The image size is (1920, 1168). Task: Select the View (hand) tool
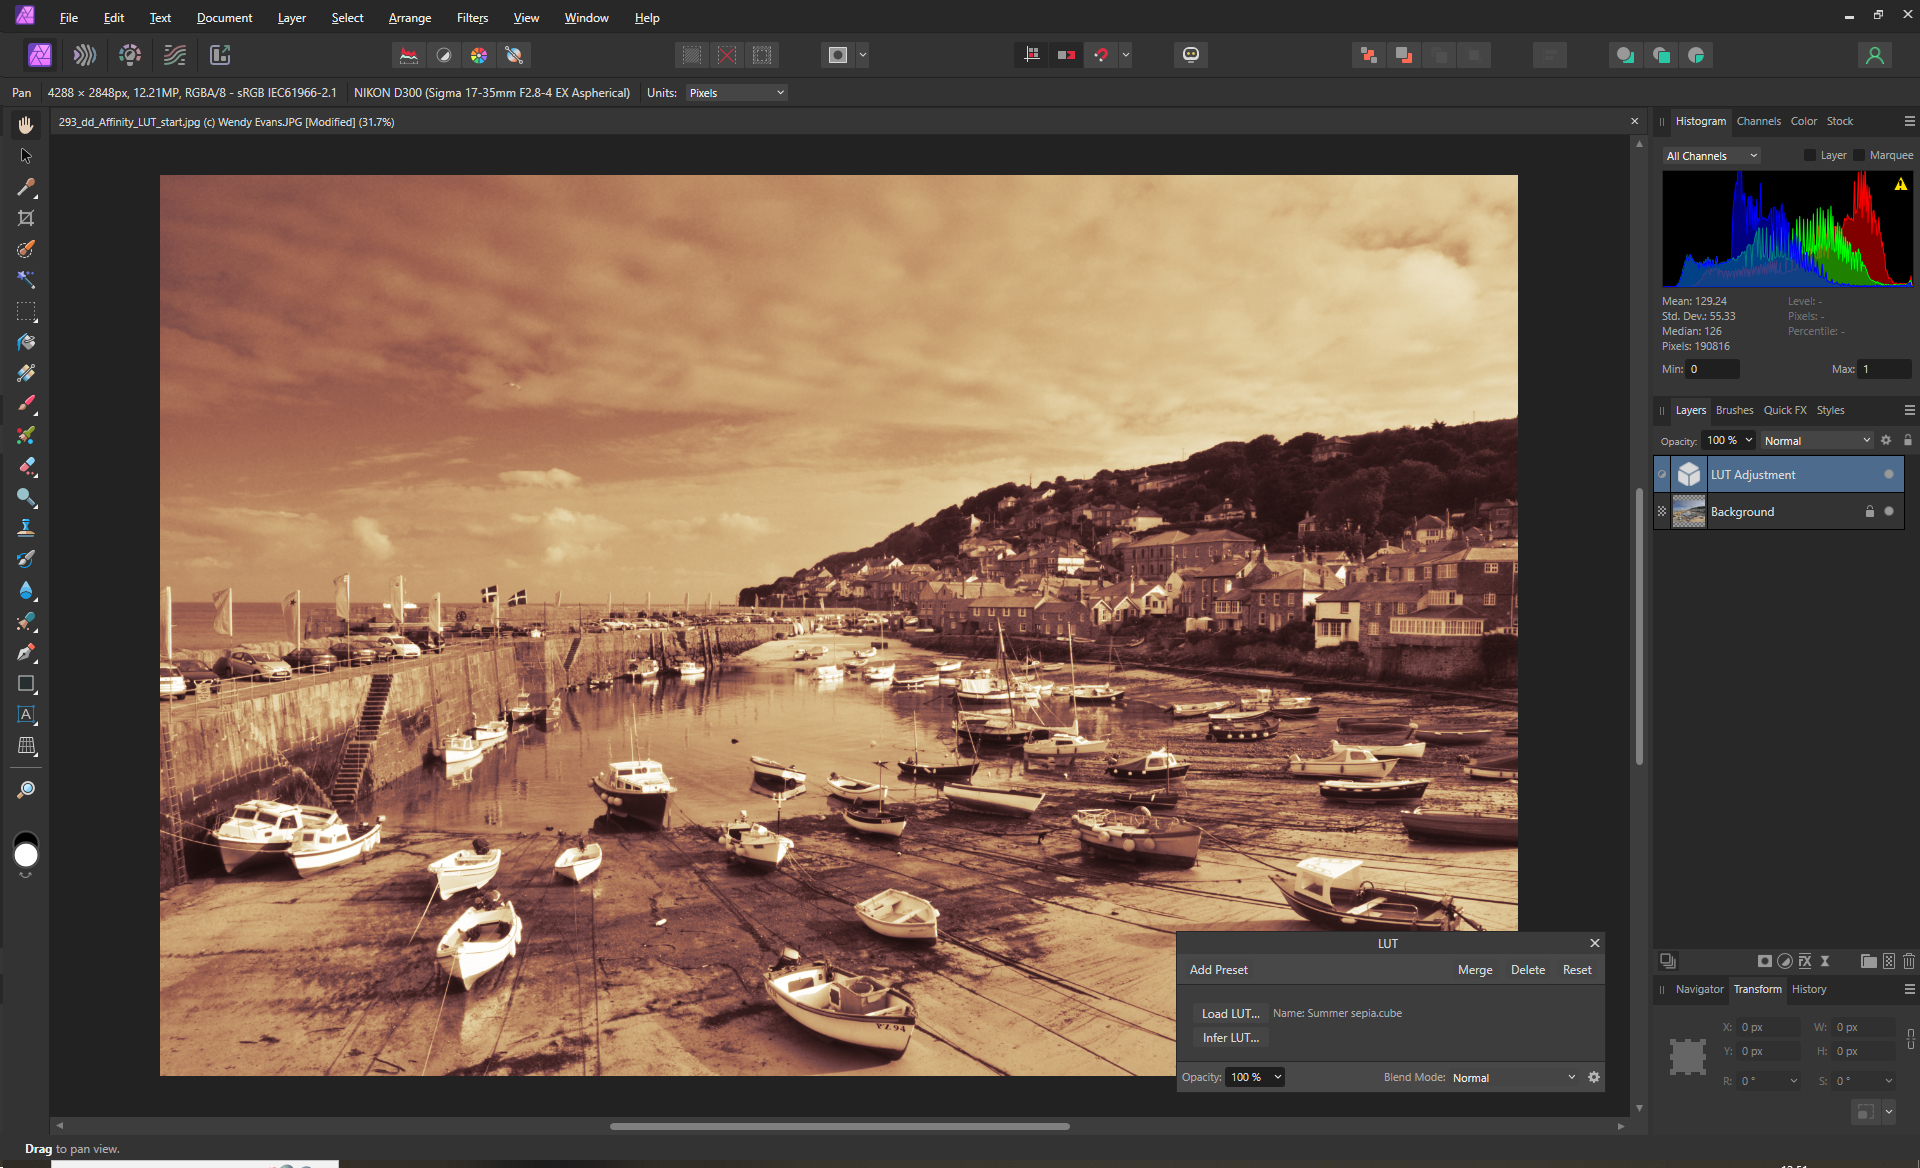click(26, 125)
